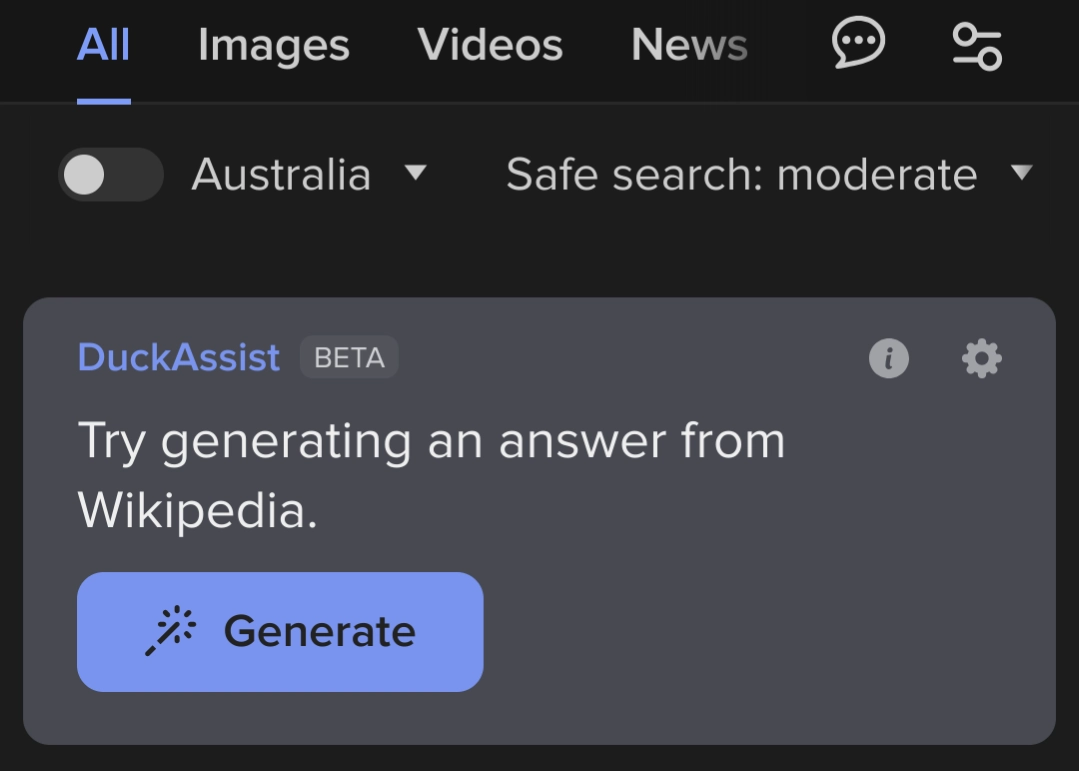This screenshot has height=771, width=1079.
Task: Click the DuckAssist title link
Action: click(179, 357)
